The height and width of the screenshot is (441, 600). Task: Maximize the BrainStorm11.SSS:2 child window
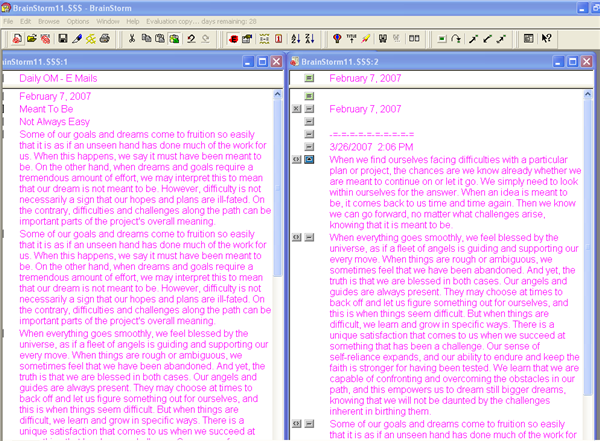tap(572, 62)
